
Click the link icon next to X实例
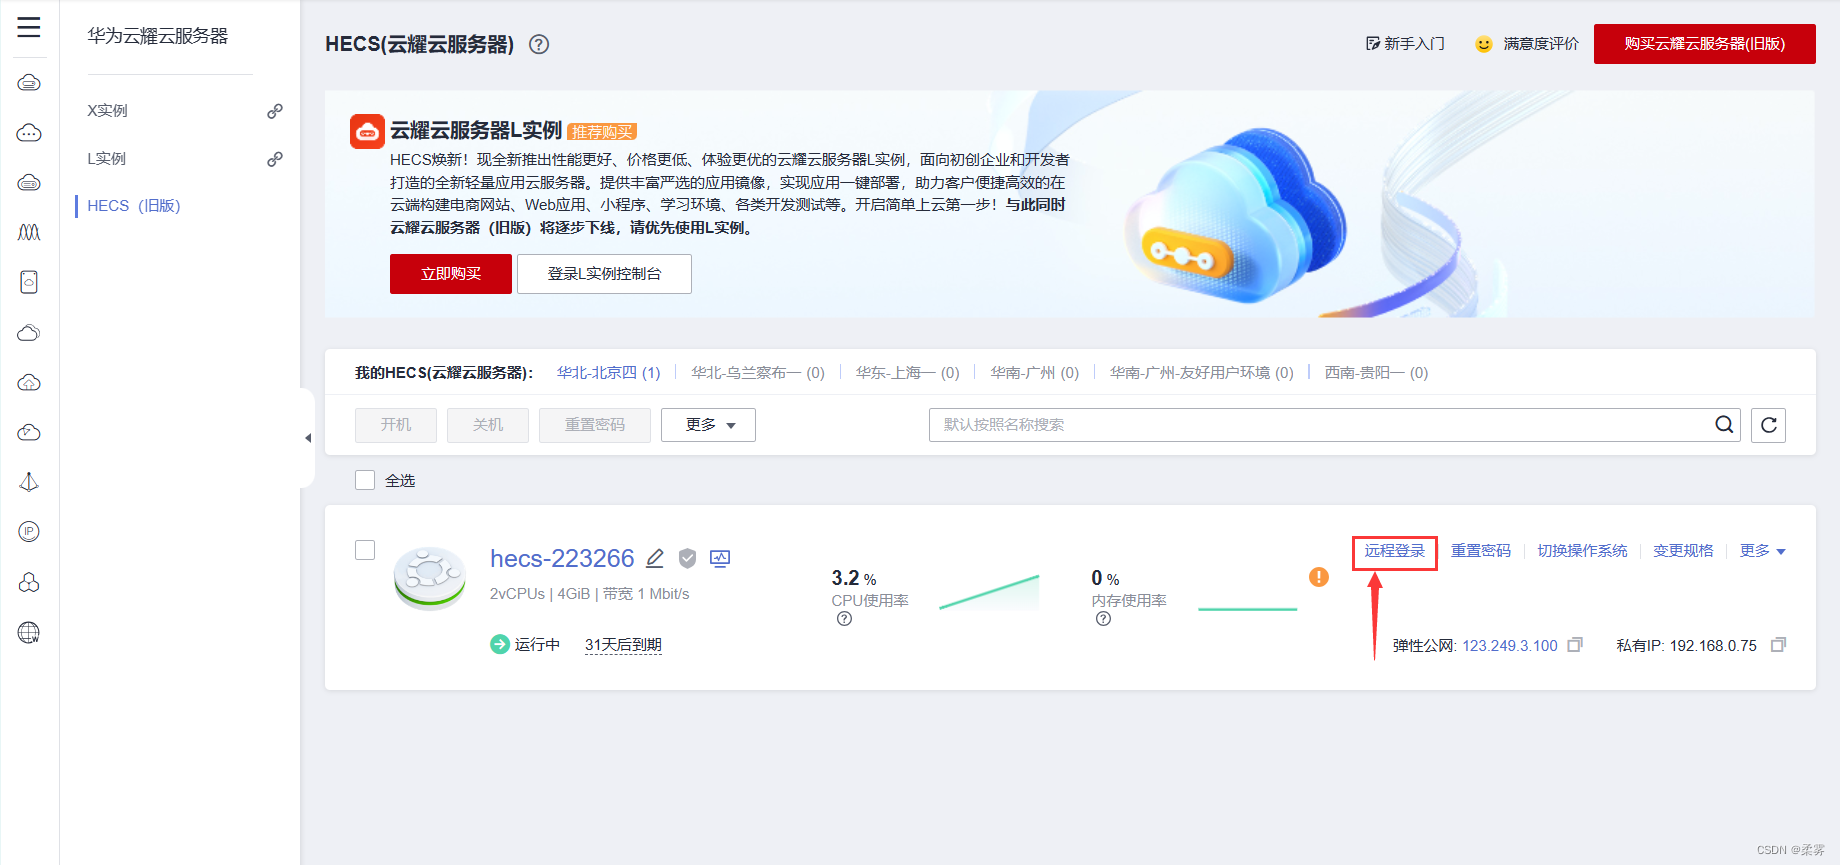[275, 111]
